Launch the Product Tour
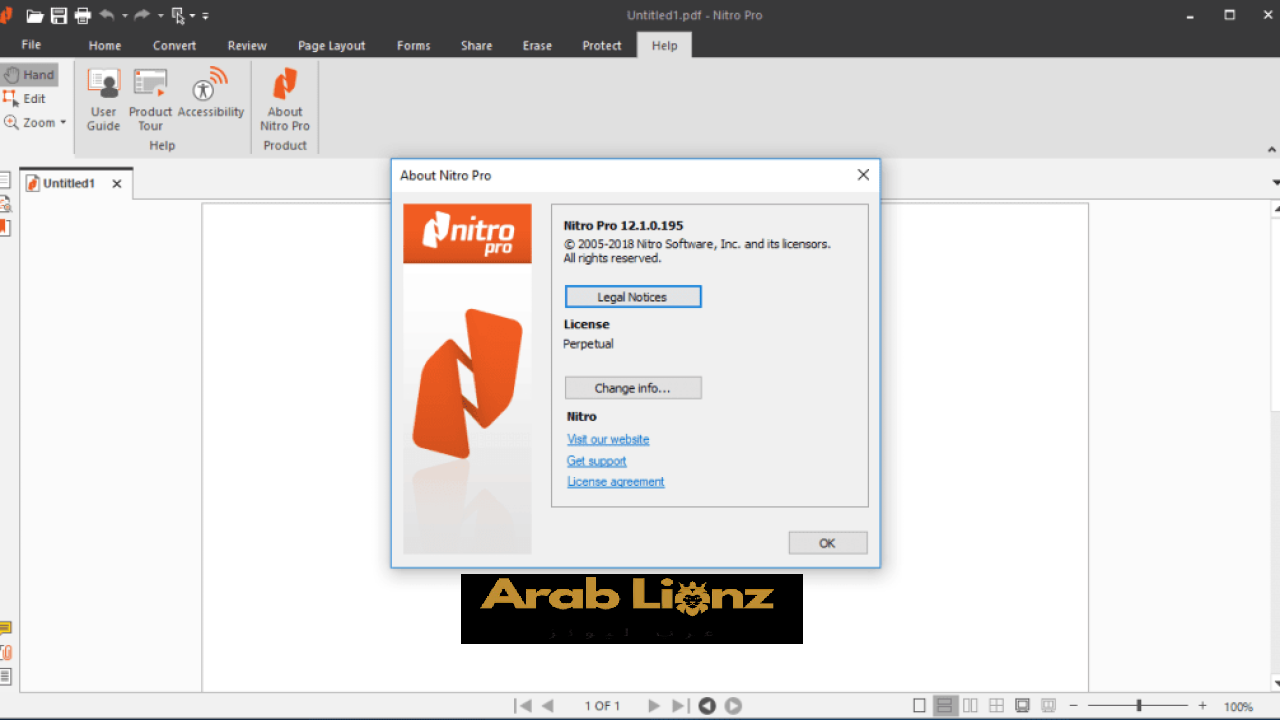1280x720 pixels. [x=150, y=98]
